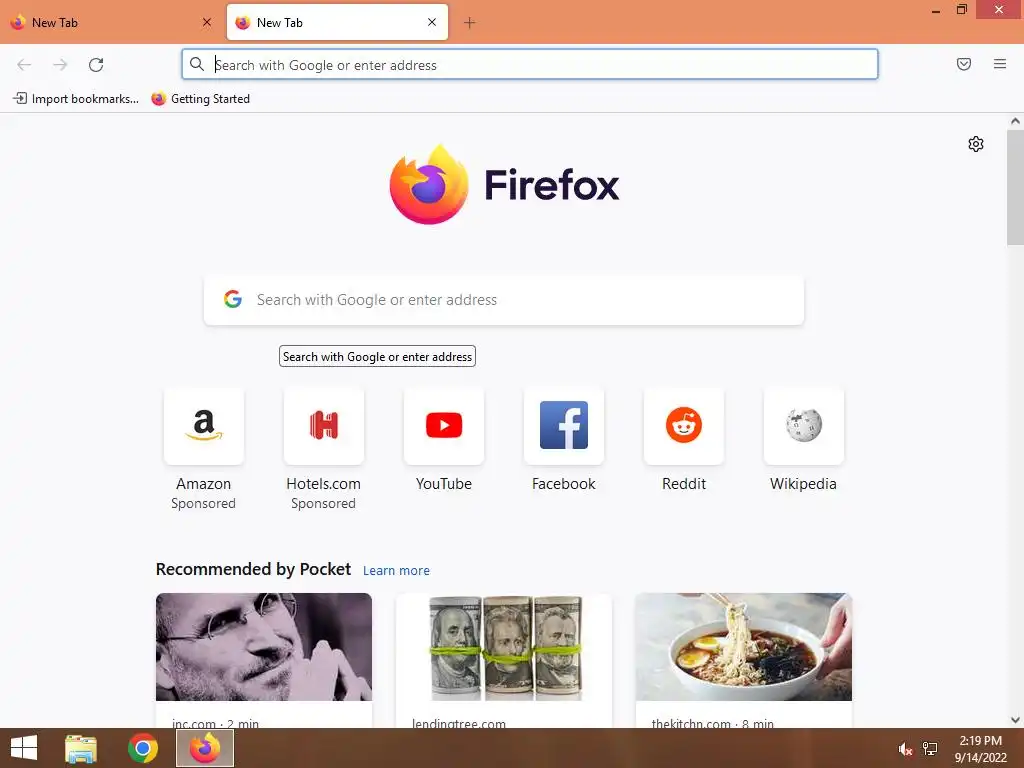Open the Windows Start menu
Screen dimensions: 1024x768
pyautogui.click(x=24, y=748)
